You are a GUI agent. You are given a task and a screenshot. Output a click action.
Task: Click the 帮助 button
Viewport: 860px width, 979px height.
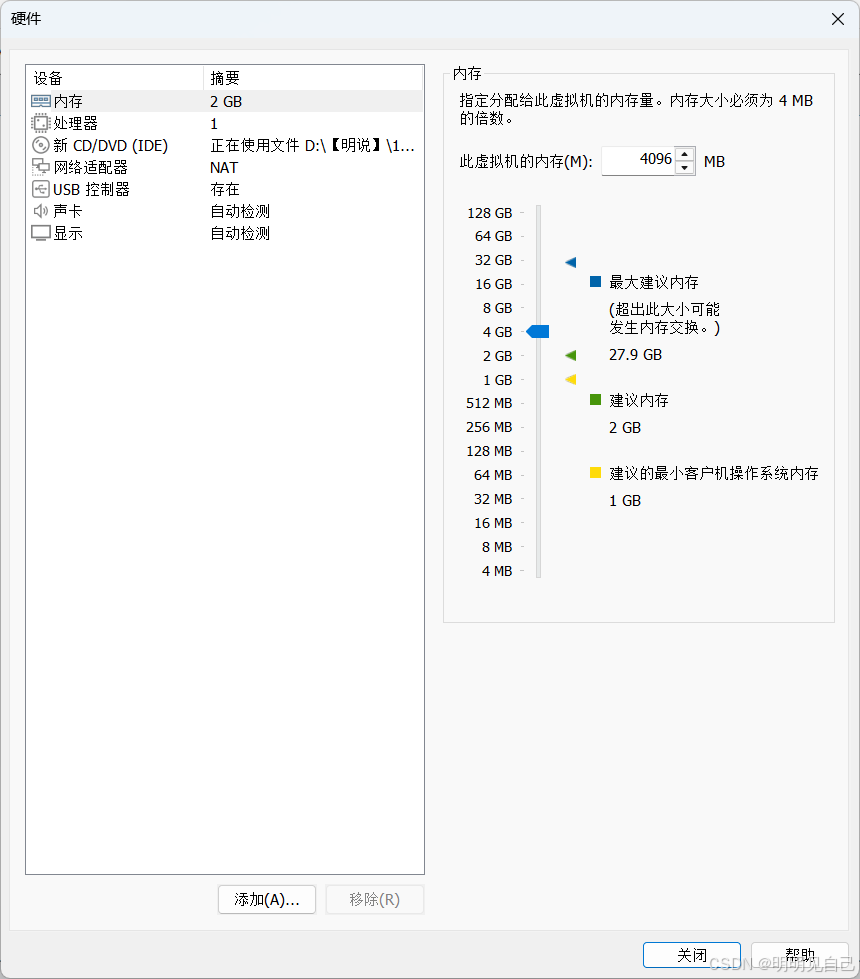(x=800, y=955)
